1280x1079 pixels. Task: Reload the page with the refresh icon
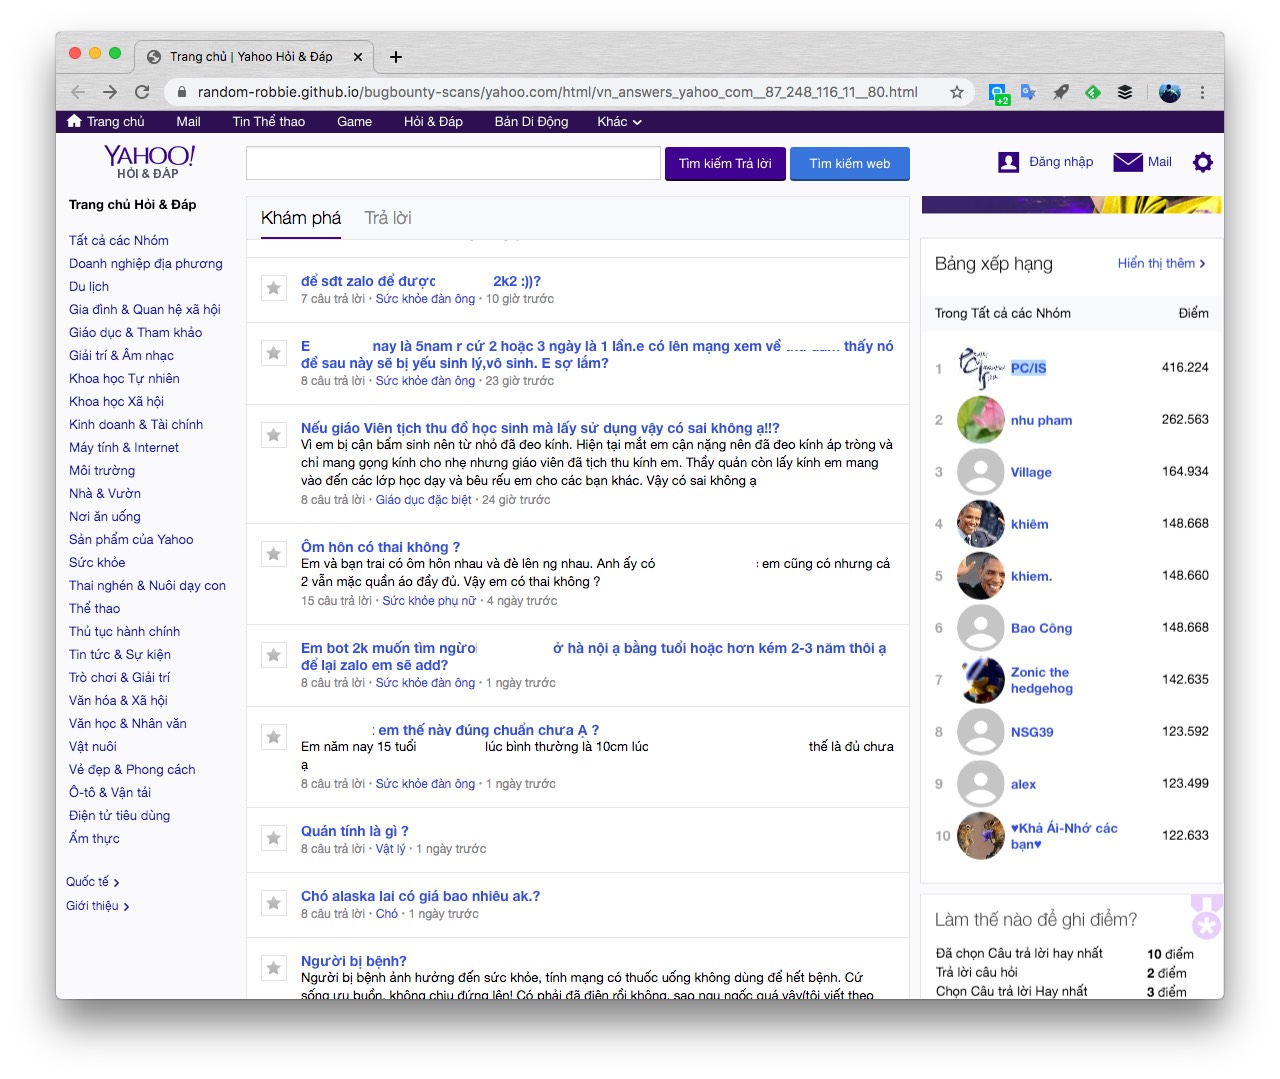pos(142,92)
